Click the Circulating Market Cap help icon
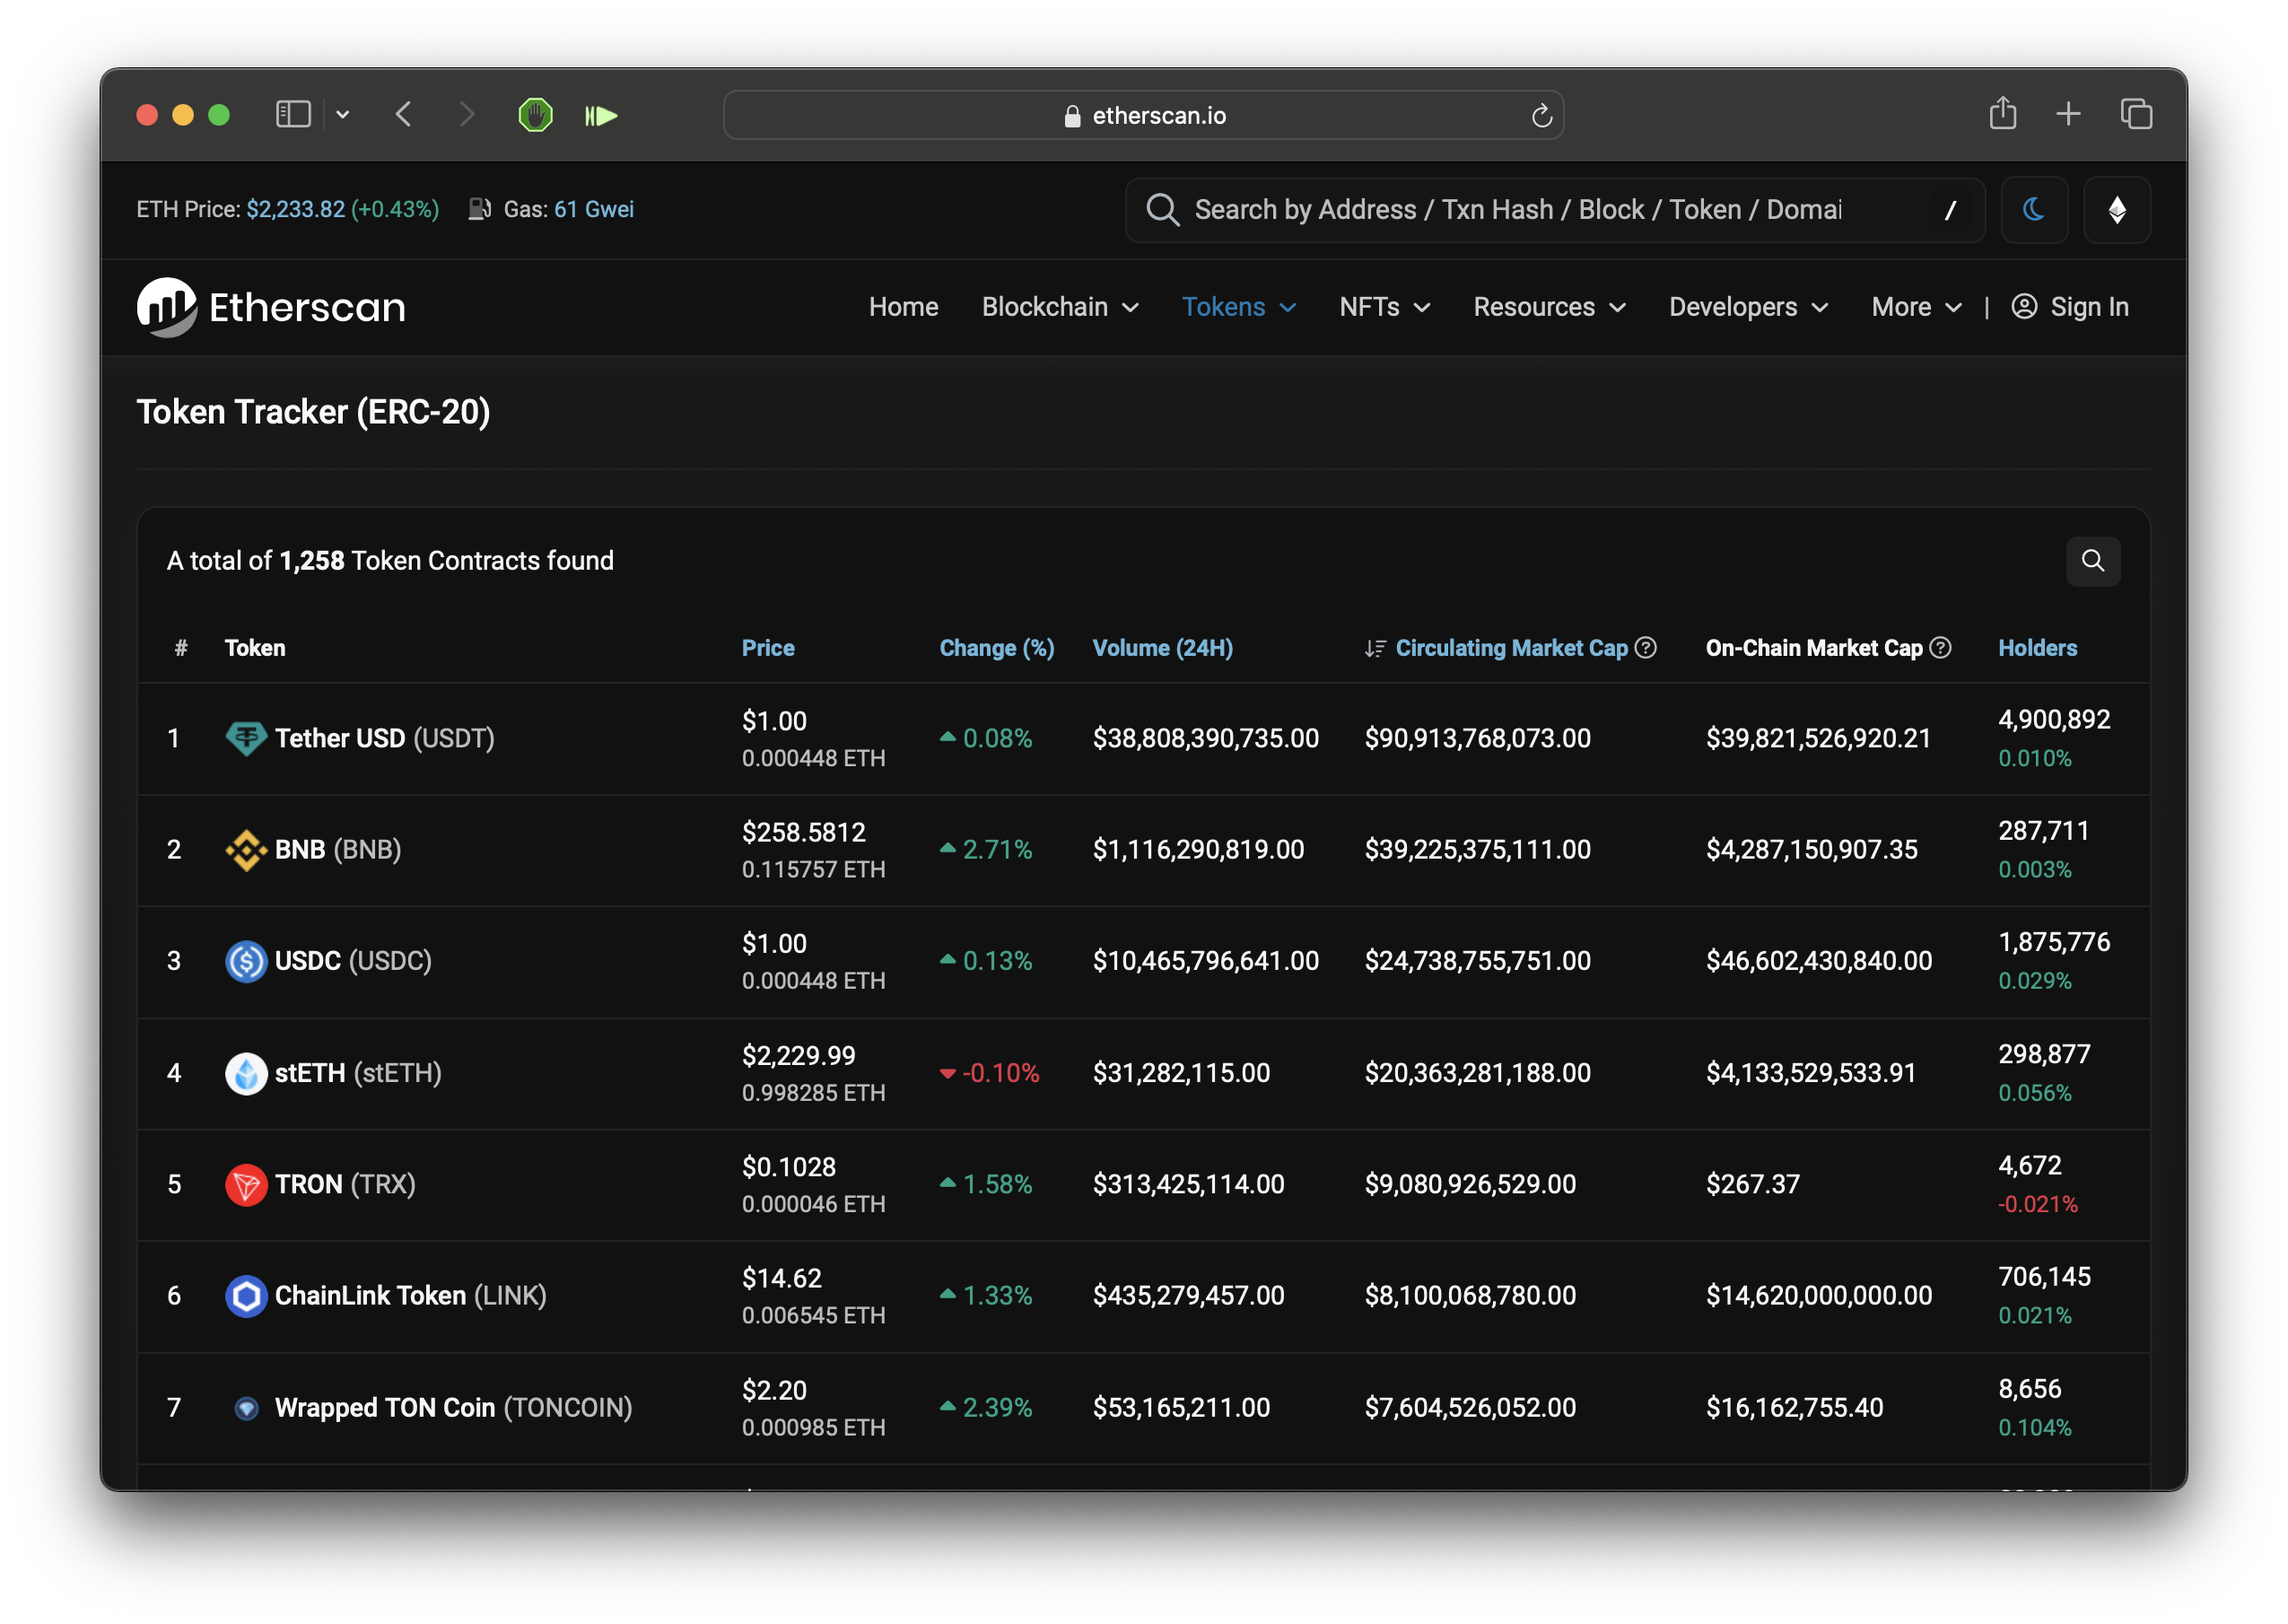 click(x=1645, y=648)
